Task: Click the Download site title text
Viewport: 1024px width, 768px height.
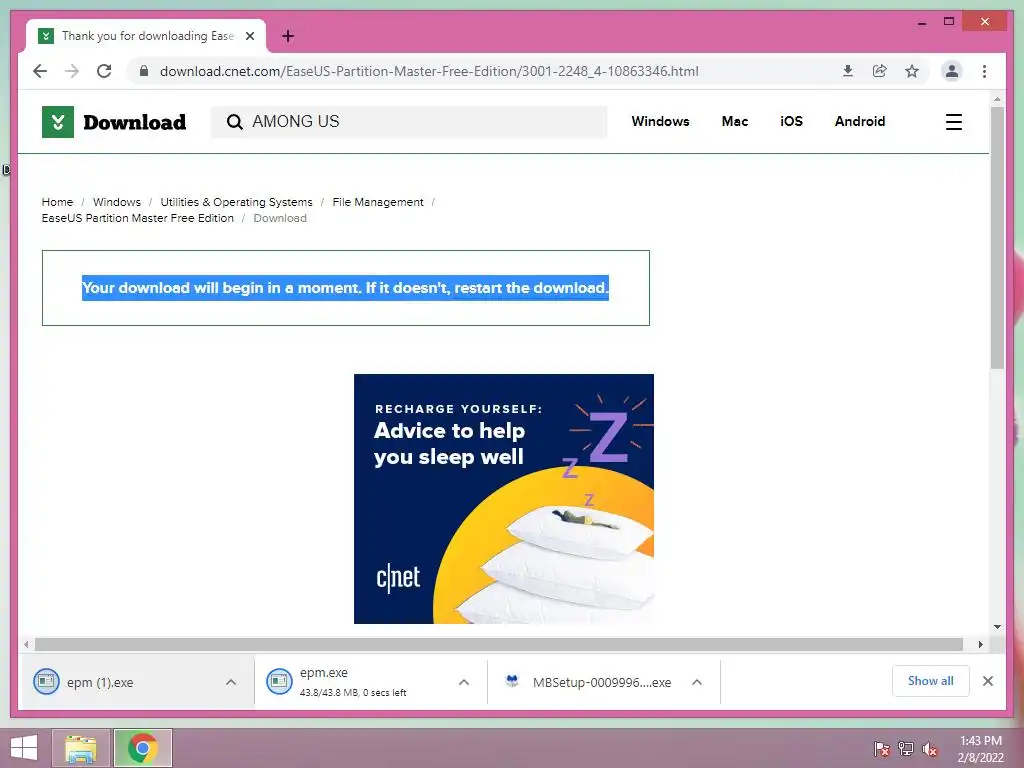Action: [135, 122]
